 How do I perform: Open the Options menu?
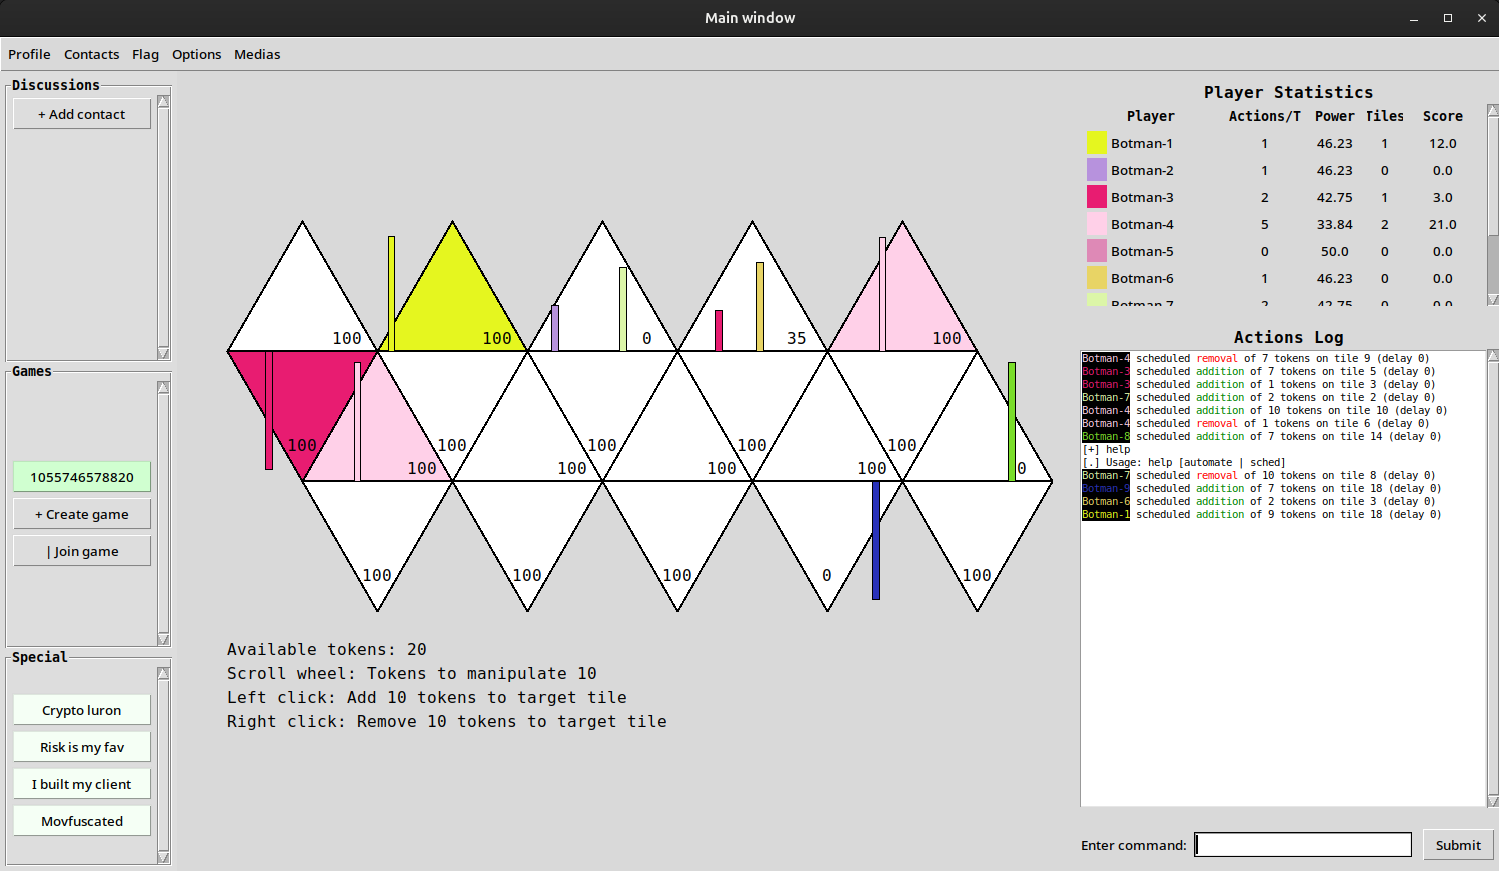tap(196, 54)
